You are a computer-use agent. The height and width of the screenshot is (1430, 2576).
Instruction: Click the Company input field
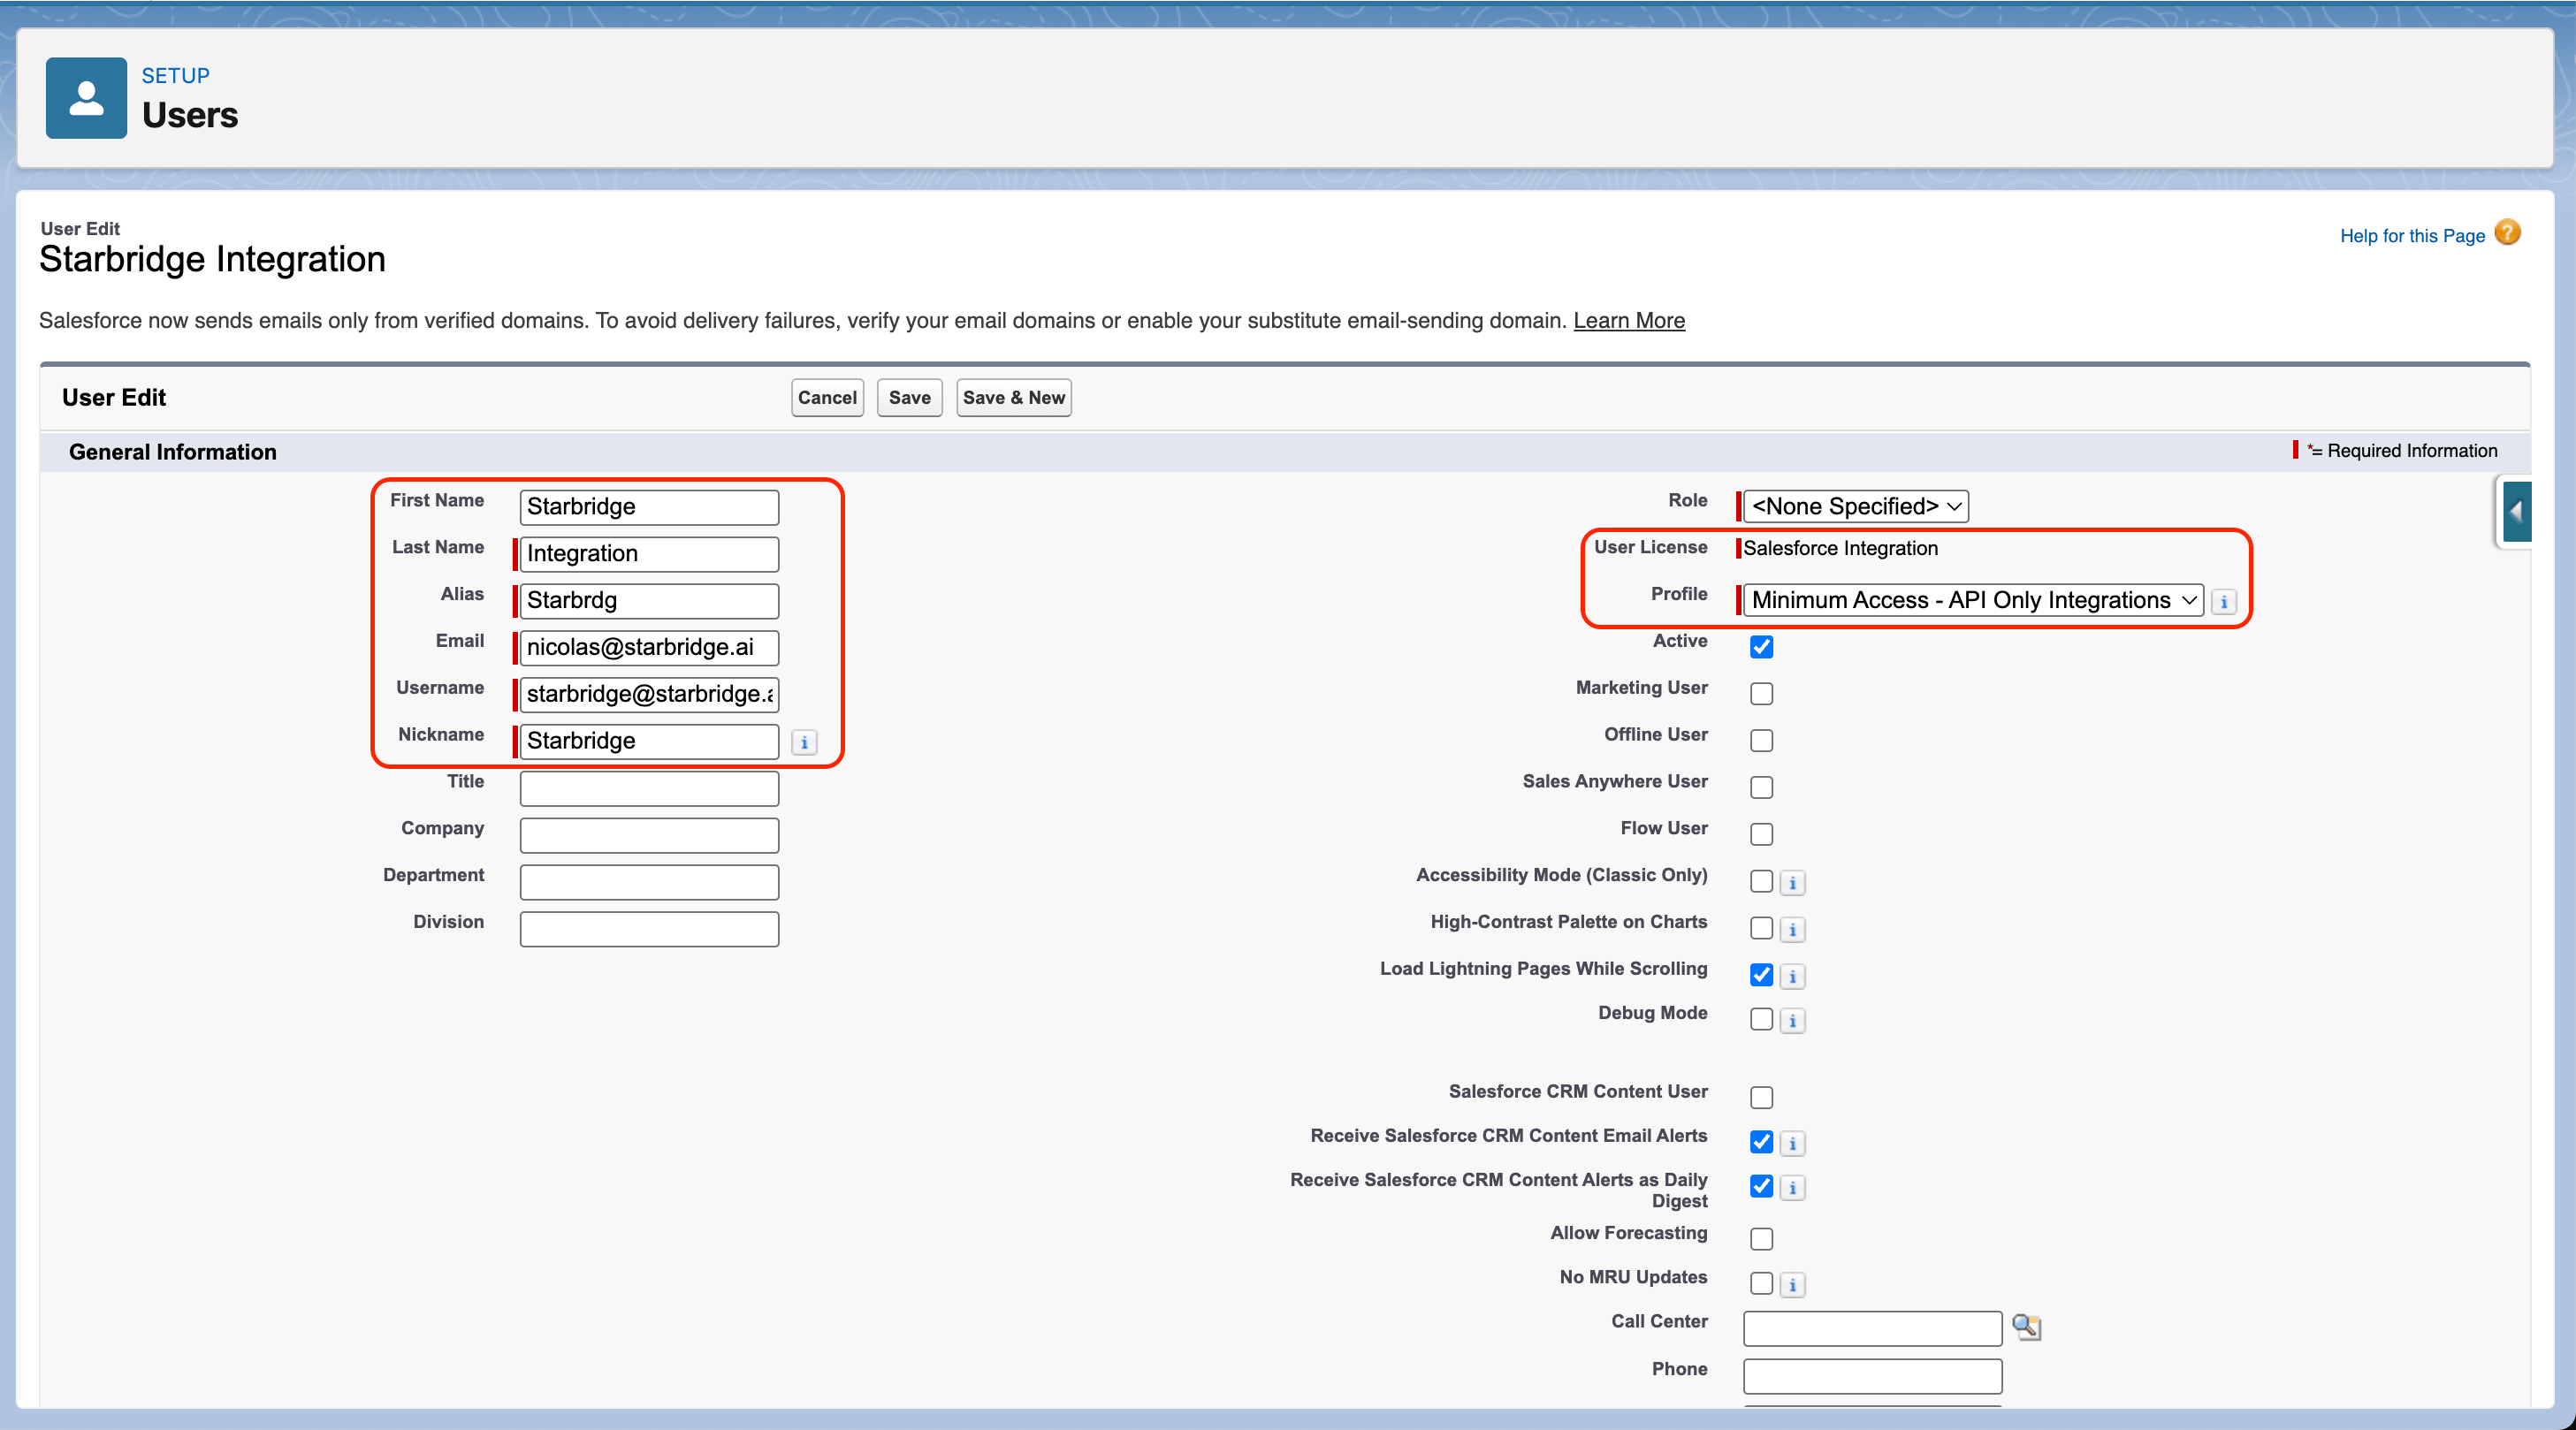649,835
